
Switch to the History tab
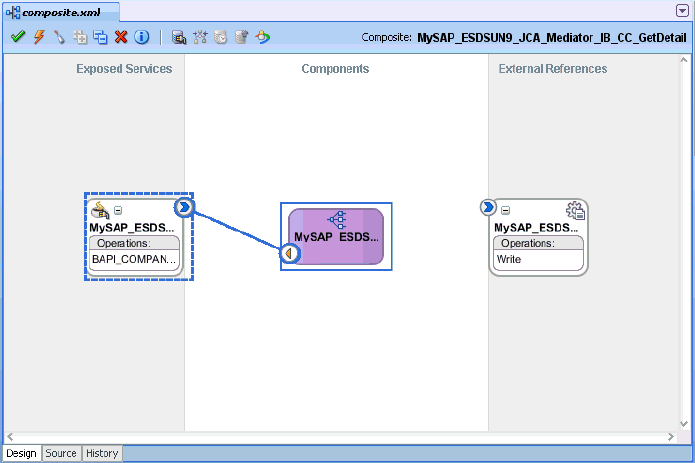(102, 453)
